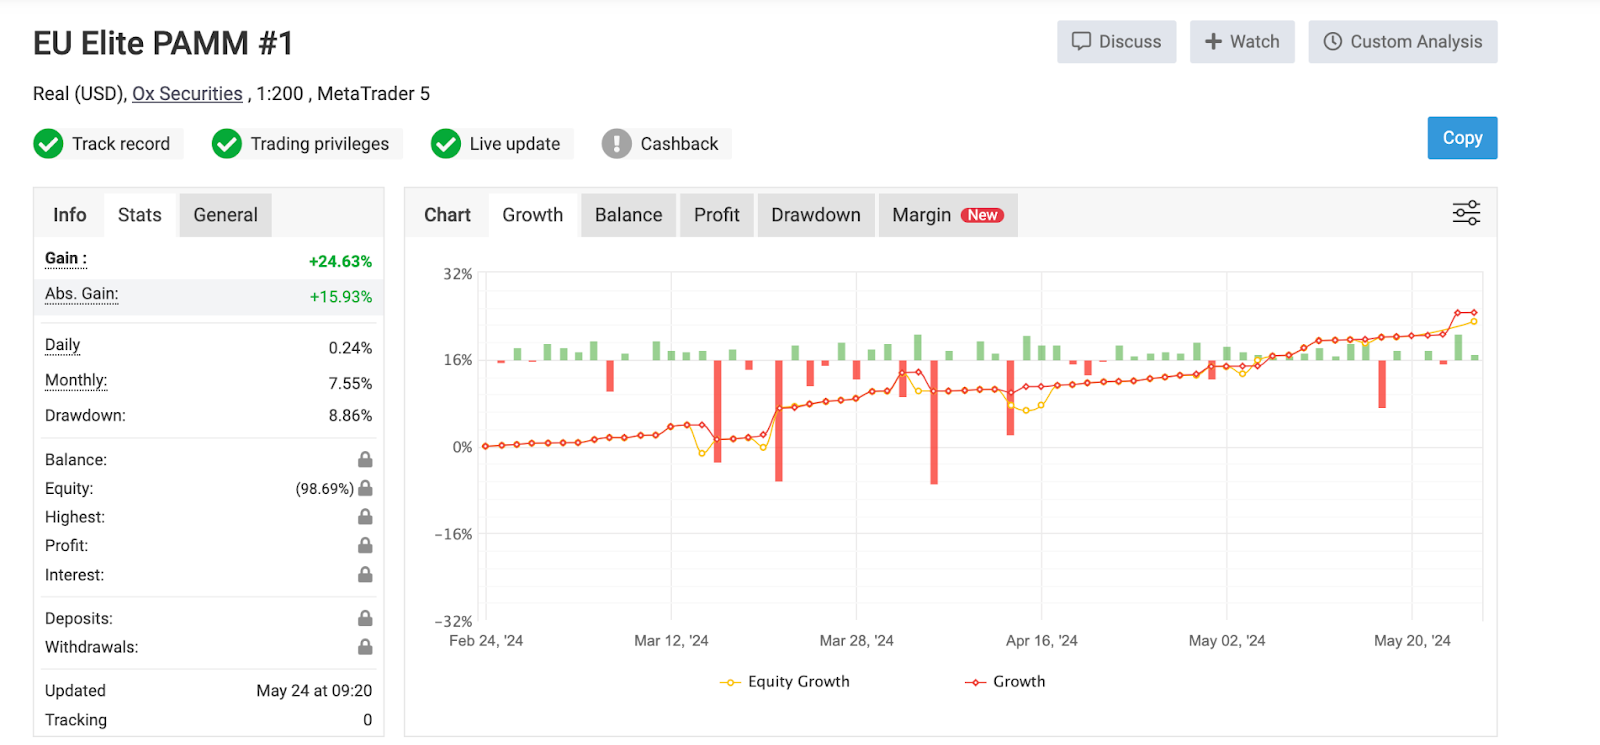Click the Track record green checkmark icon
This screenshot has height=745, width=1600.
[48, 144]
